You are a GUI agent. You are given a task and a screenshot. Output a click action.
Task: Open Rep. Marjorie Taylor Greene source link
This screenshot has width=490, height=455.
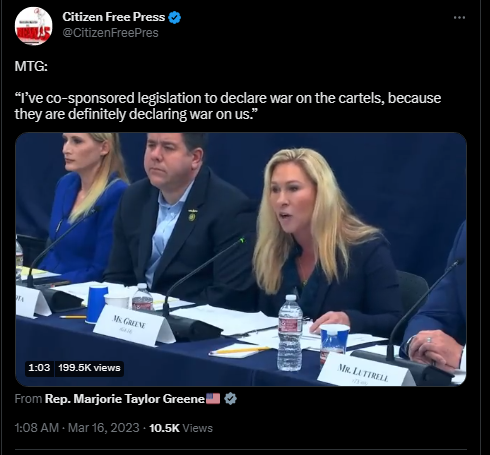125,399
